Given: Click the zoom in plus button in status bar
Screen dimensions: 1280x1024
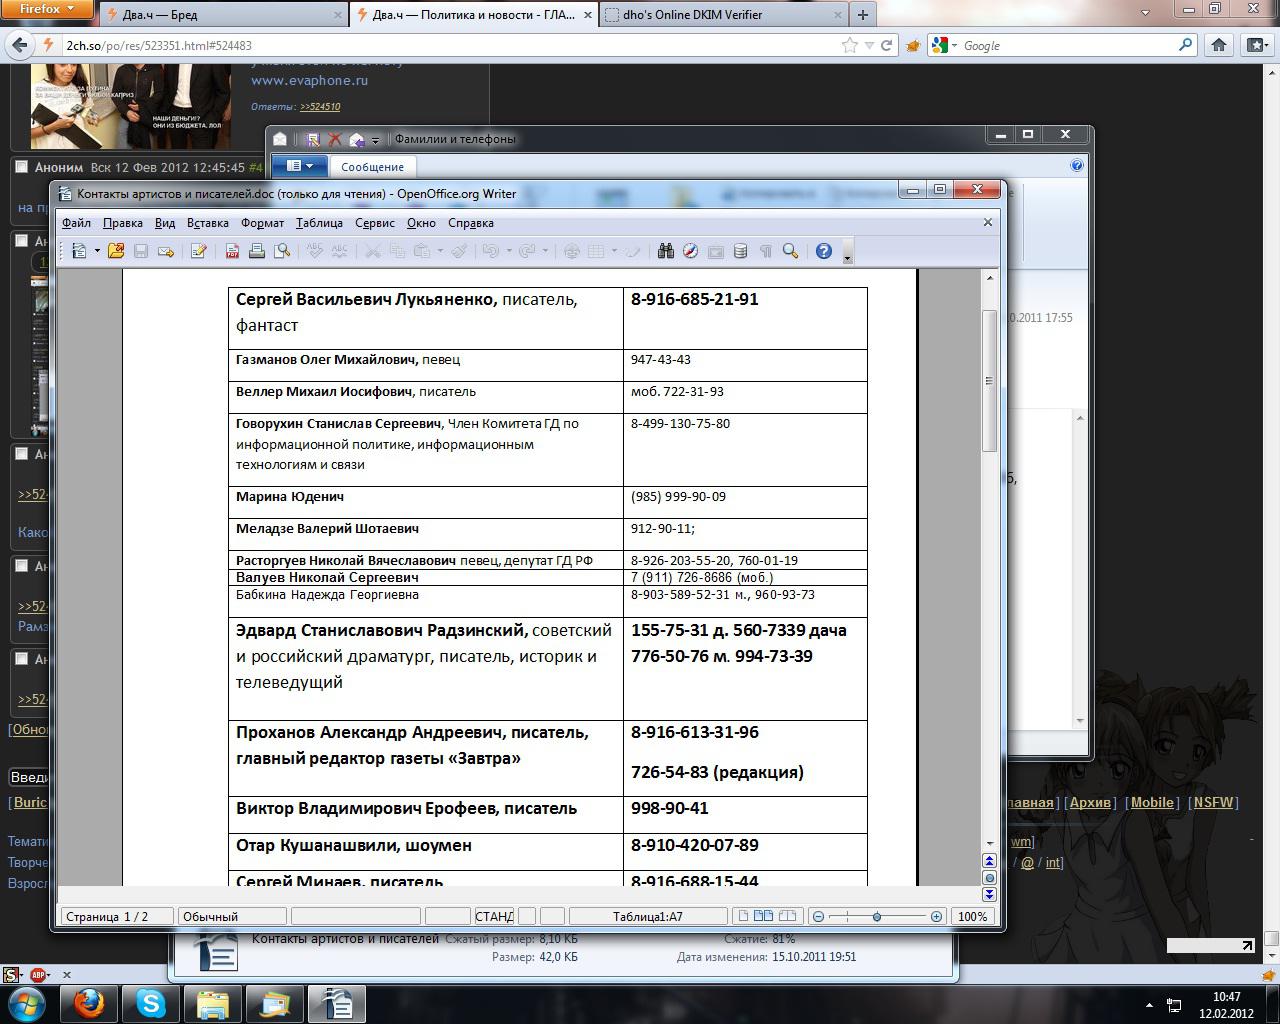Looking at the screenshot, I should coord(936,916).
